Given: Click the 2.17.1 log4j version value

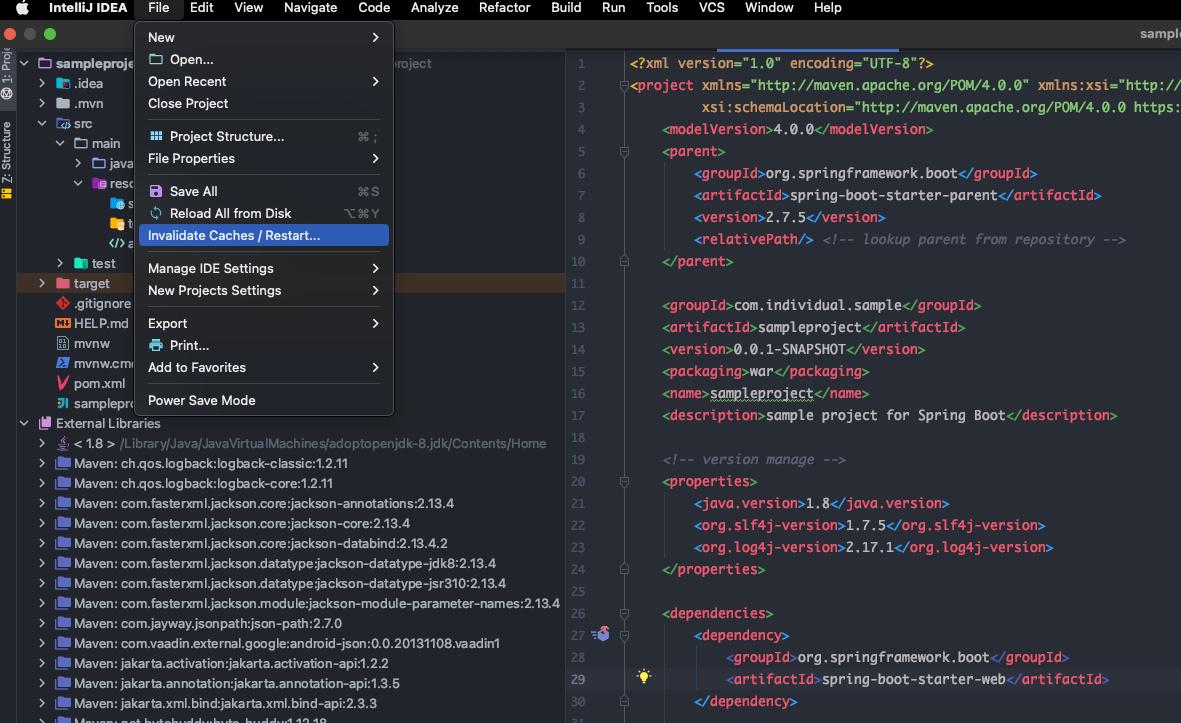Looking at the screenshot, I should (x=869, y=547).
